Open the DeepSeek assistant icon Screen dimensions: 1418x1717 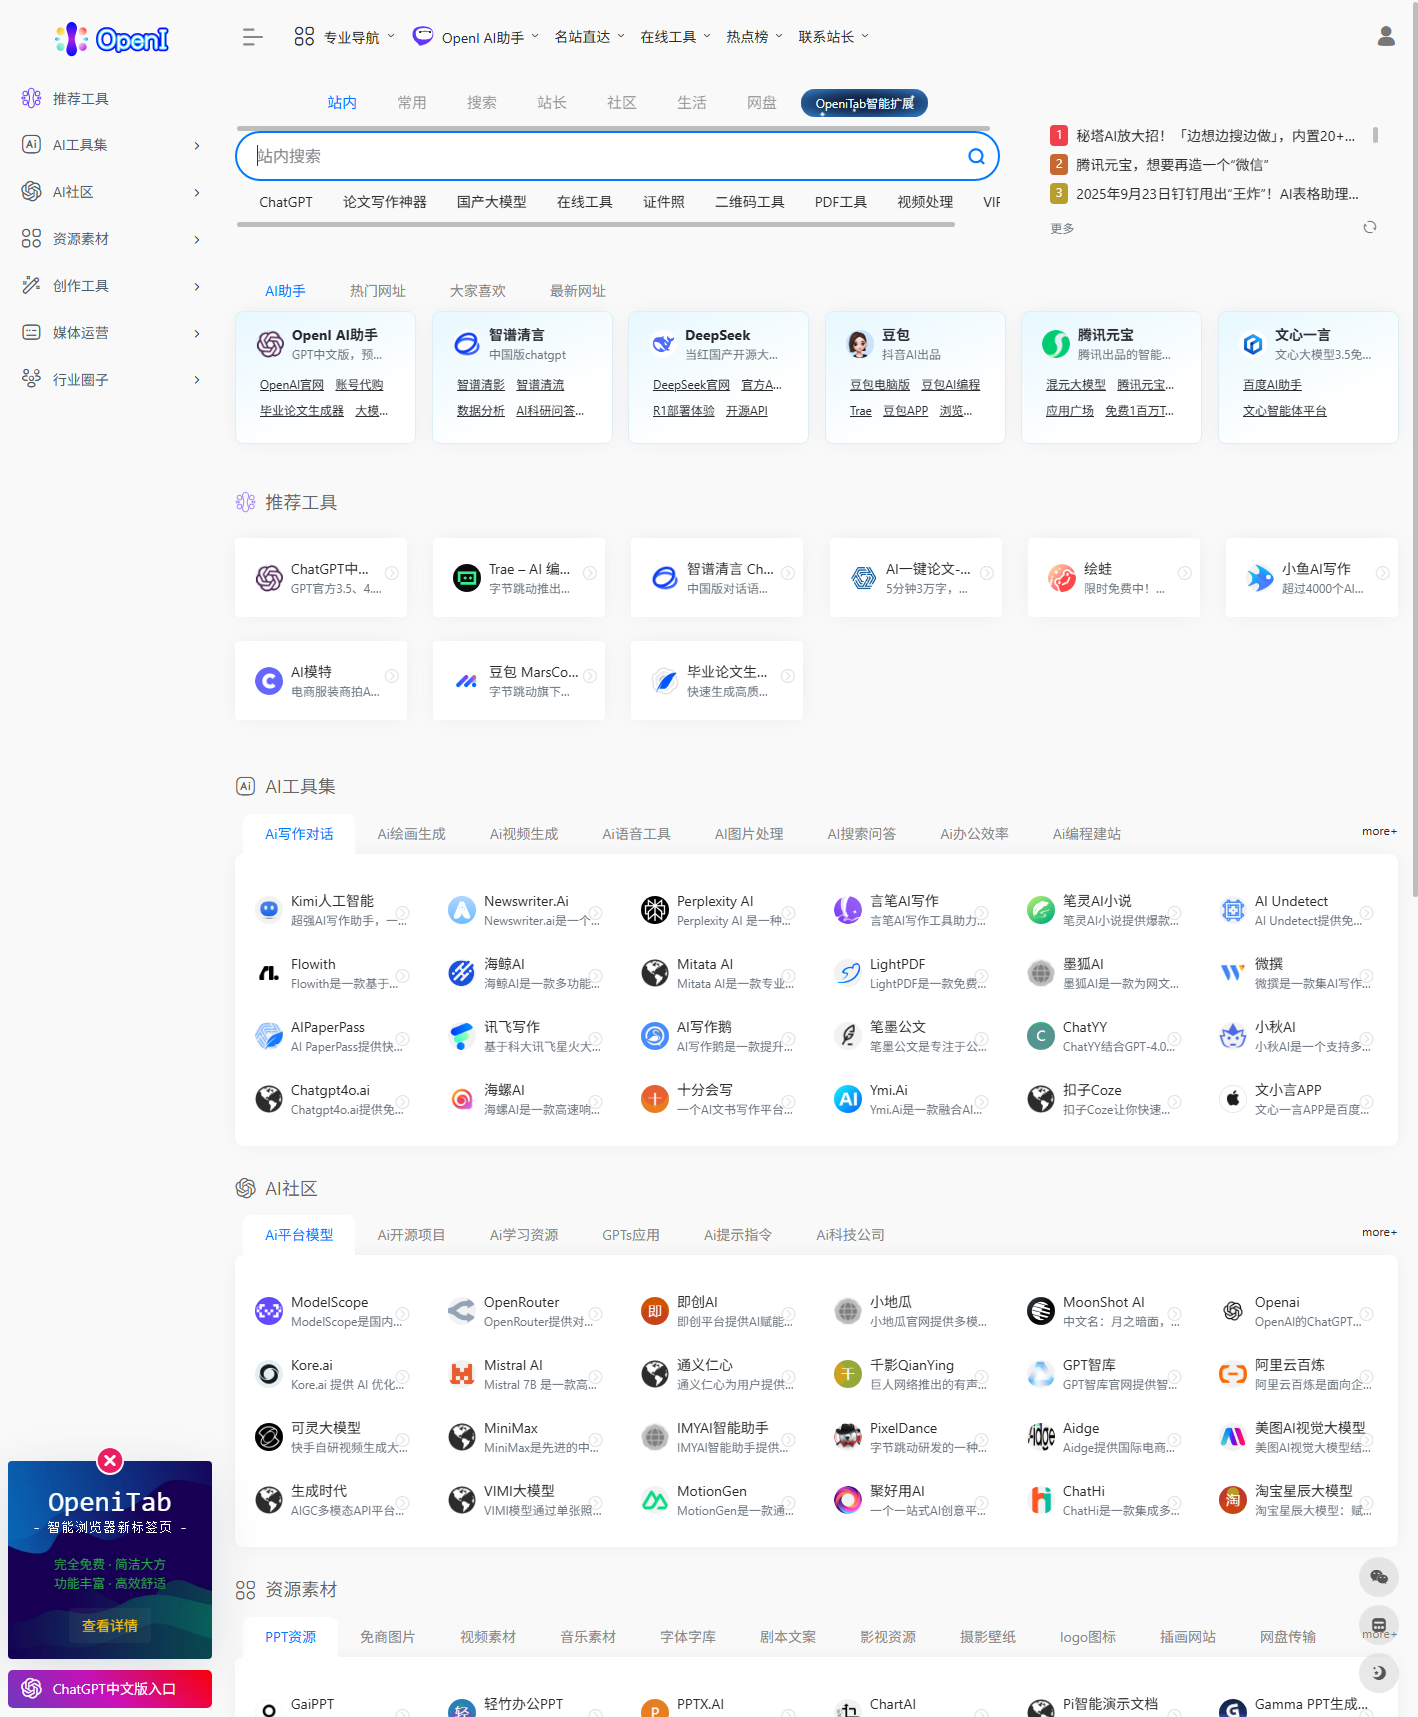pos(662,344)
